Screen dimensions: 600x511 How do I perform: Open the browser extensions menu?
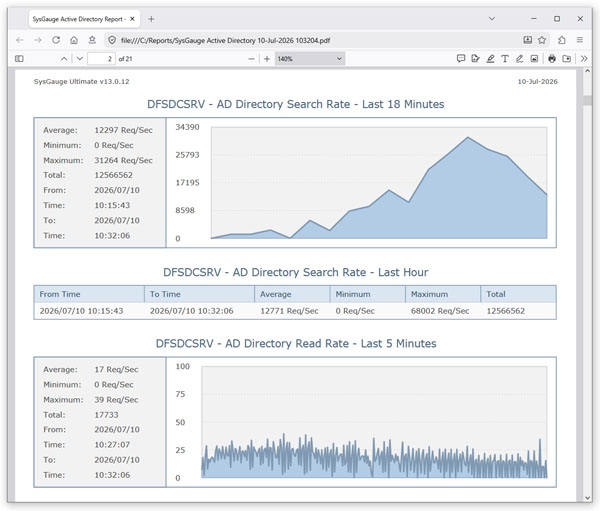[562, 40]
